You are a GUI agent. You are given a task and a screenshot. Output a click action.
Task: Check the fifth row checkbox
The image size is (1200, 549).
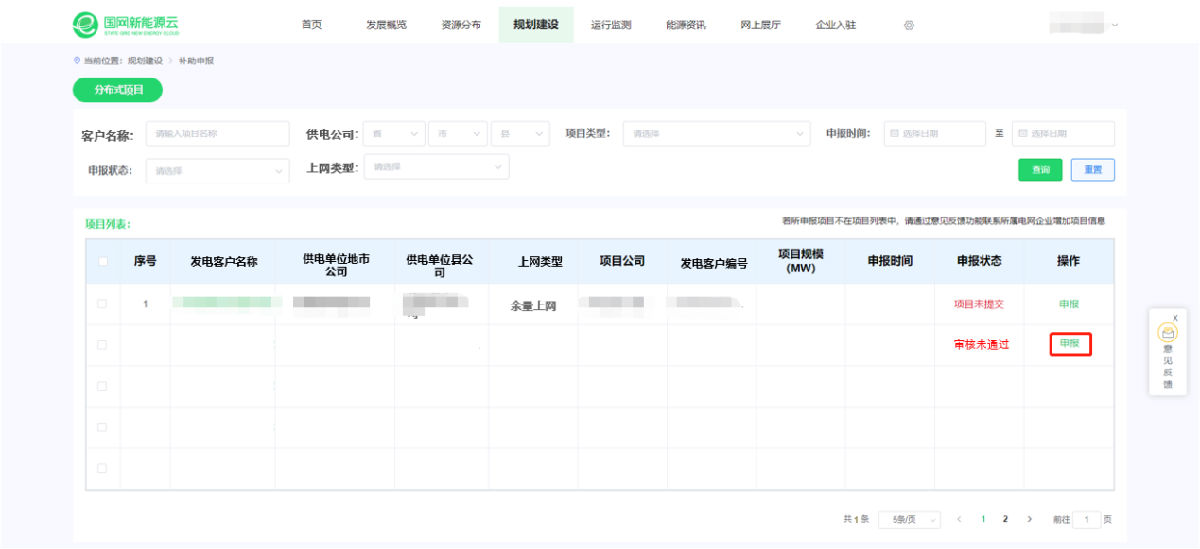tap(102, 468)
